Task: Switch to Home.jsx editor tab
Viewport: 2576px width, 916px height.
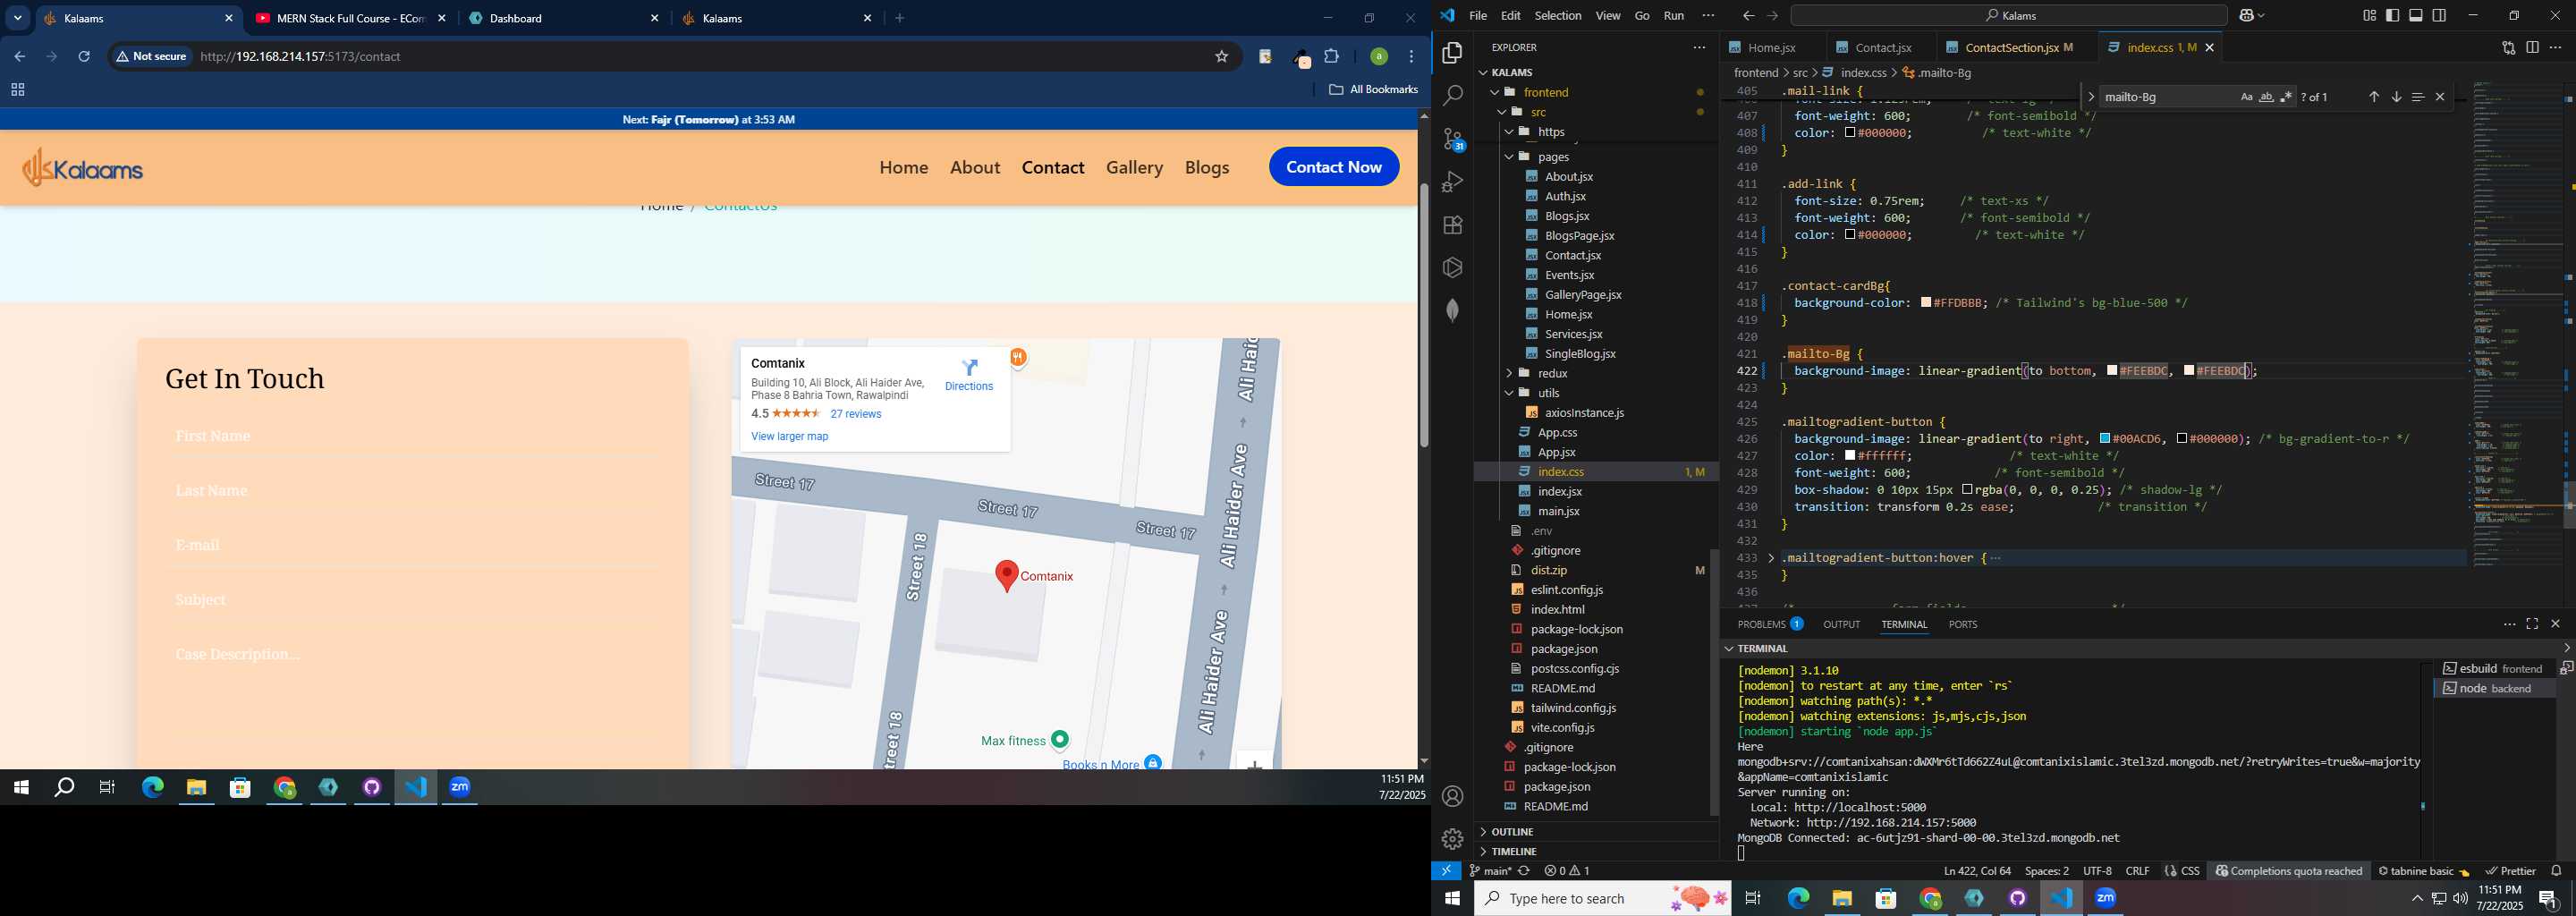Action: (1771, 47)
